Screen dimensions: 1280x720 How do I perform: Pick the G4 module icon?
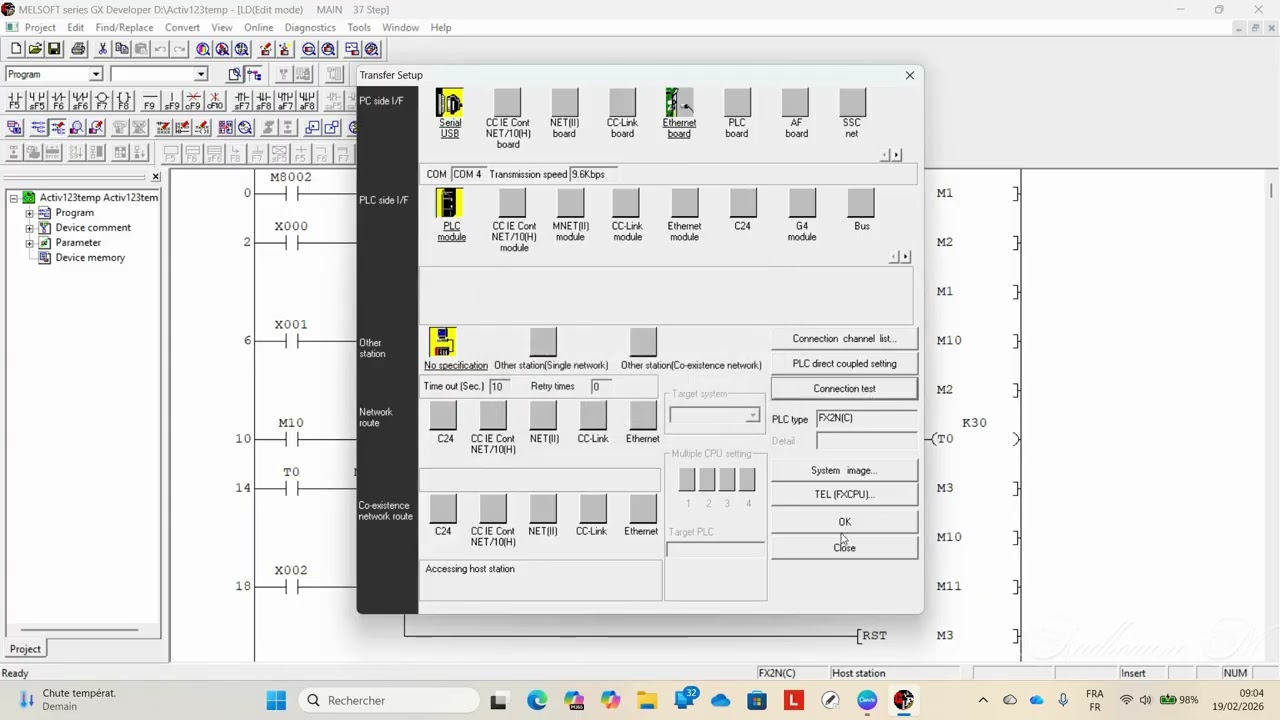coord(802,203)
